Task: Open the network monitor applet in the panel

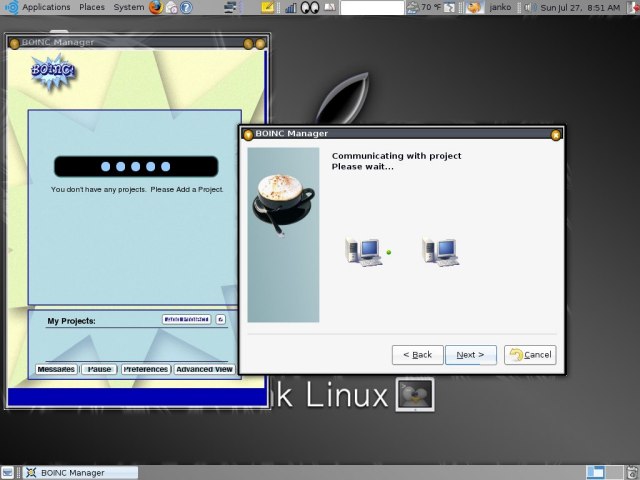Action: [x=231, y=7]
